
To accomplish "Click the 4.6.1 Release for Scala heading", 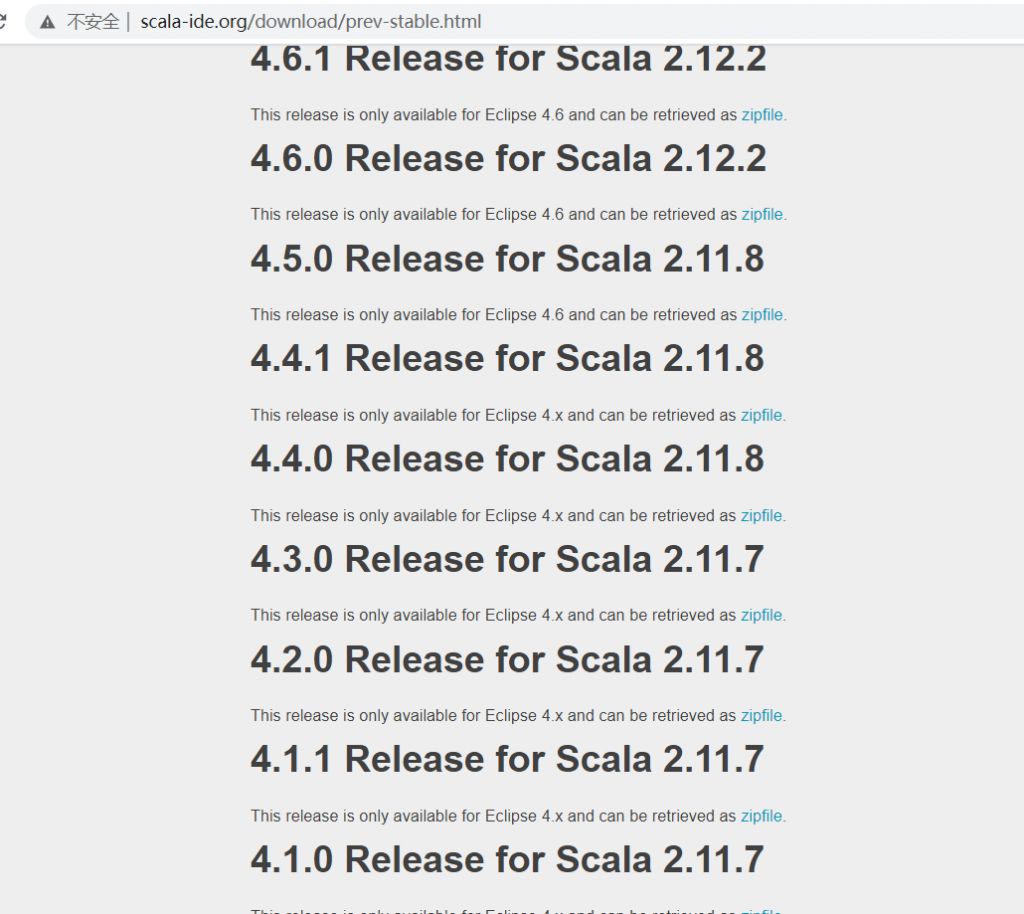I will pyautogui.click(x=508, y=59).
